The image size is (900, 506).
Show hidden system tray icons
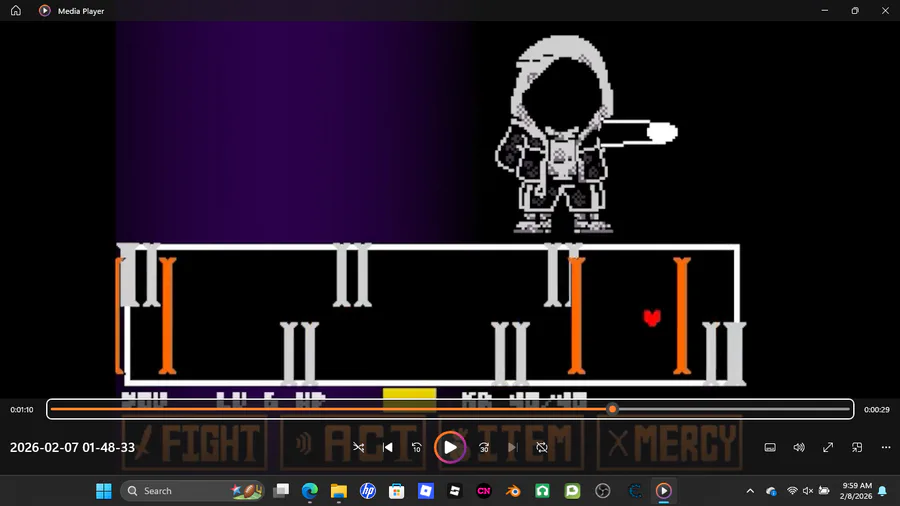[x=750, y=491]
